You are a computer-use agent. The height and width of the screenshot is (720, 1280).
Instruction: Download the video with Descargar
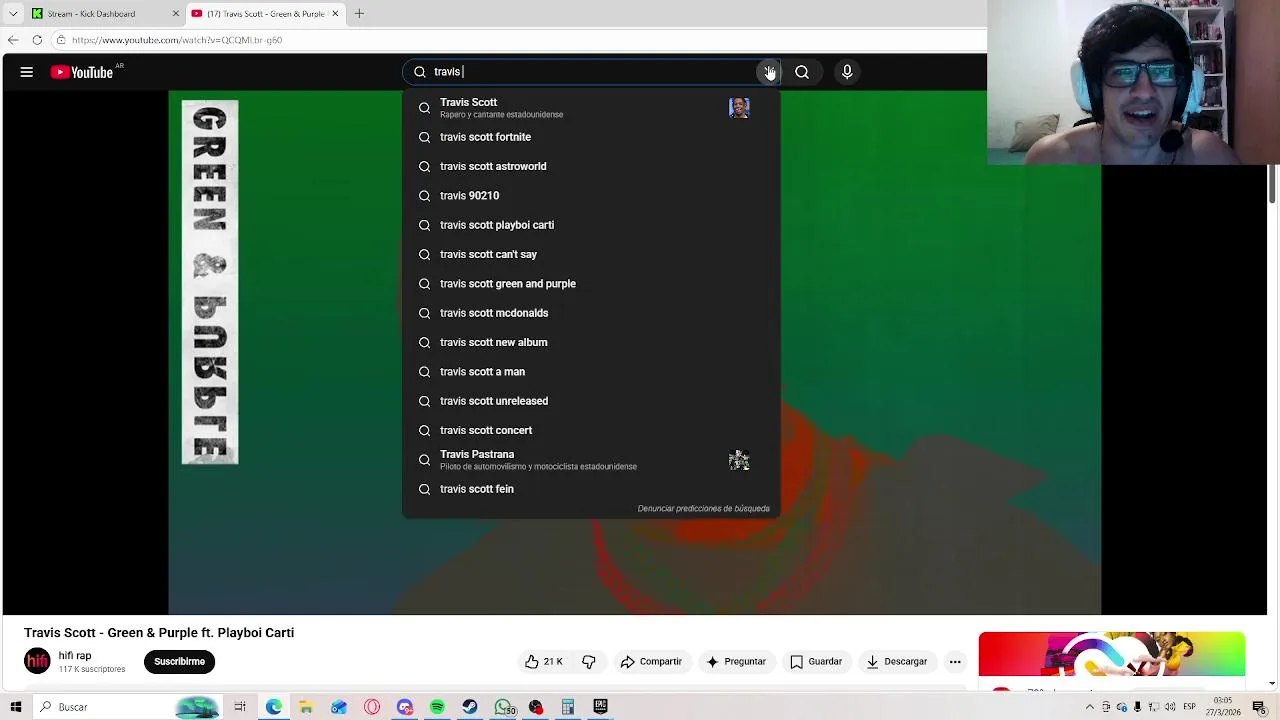(x=897, y=661)
